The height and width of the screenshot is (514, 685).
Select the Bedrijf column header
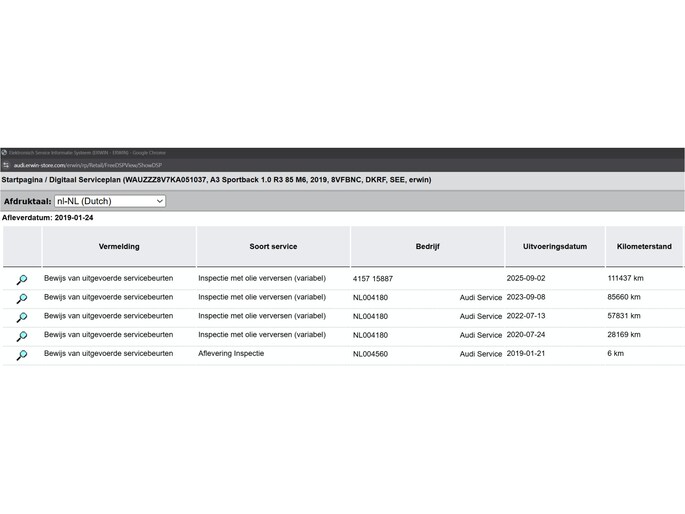point(427,246)
